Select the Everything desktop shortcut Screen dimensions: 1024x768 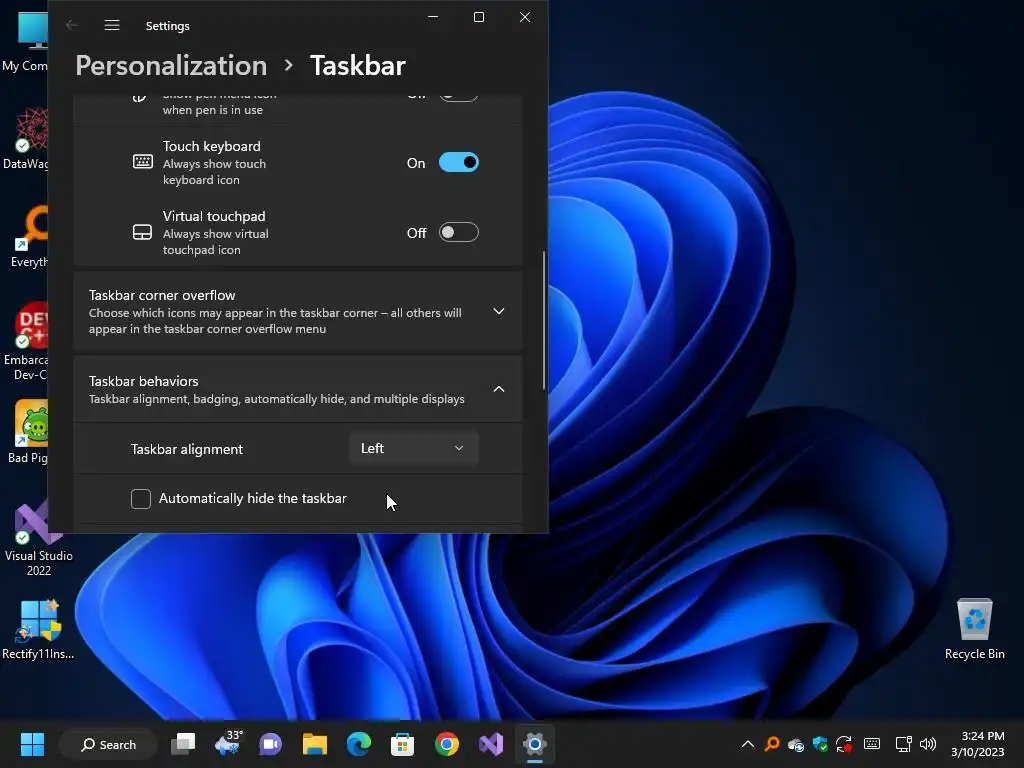27,236
